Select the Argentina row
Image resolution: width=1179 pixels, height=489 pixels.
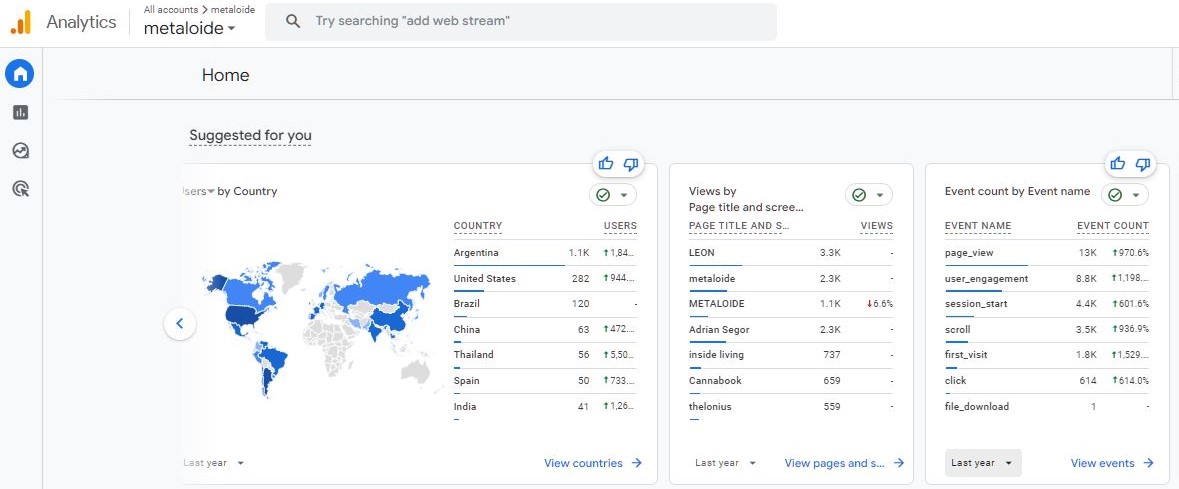[545, 253]
